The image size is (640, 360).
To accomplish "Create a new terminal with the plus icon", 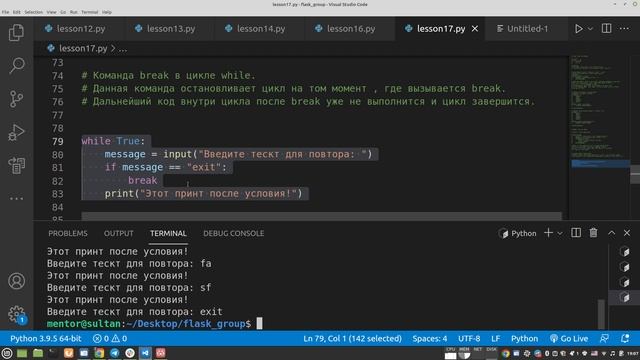I will point(549,233).
